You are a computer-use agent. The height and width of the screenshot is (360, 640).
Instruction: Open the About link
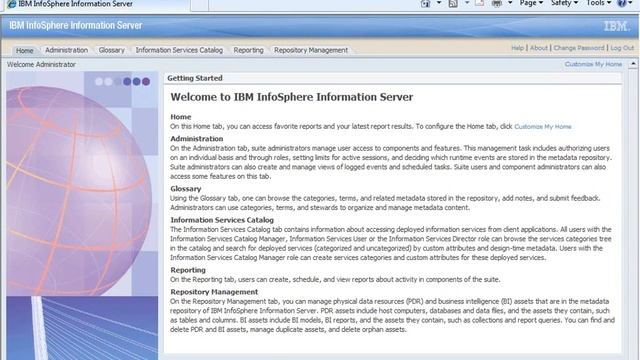[x=539, y=48]
